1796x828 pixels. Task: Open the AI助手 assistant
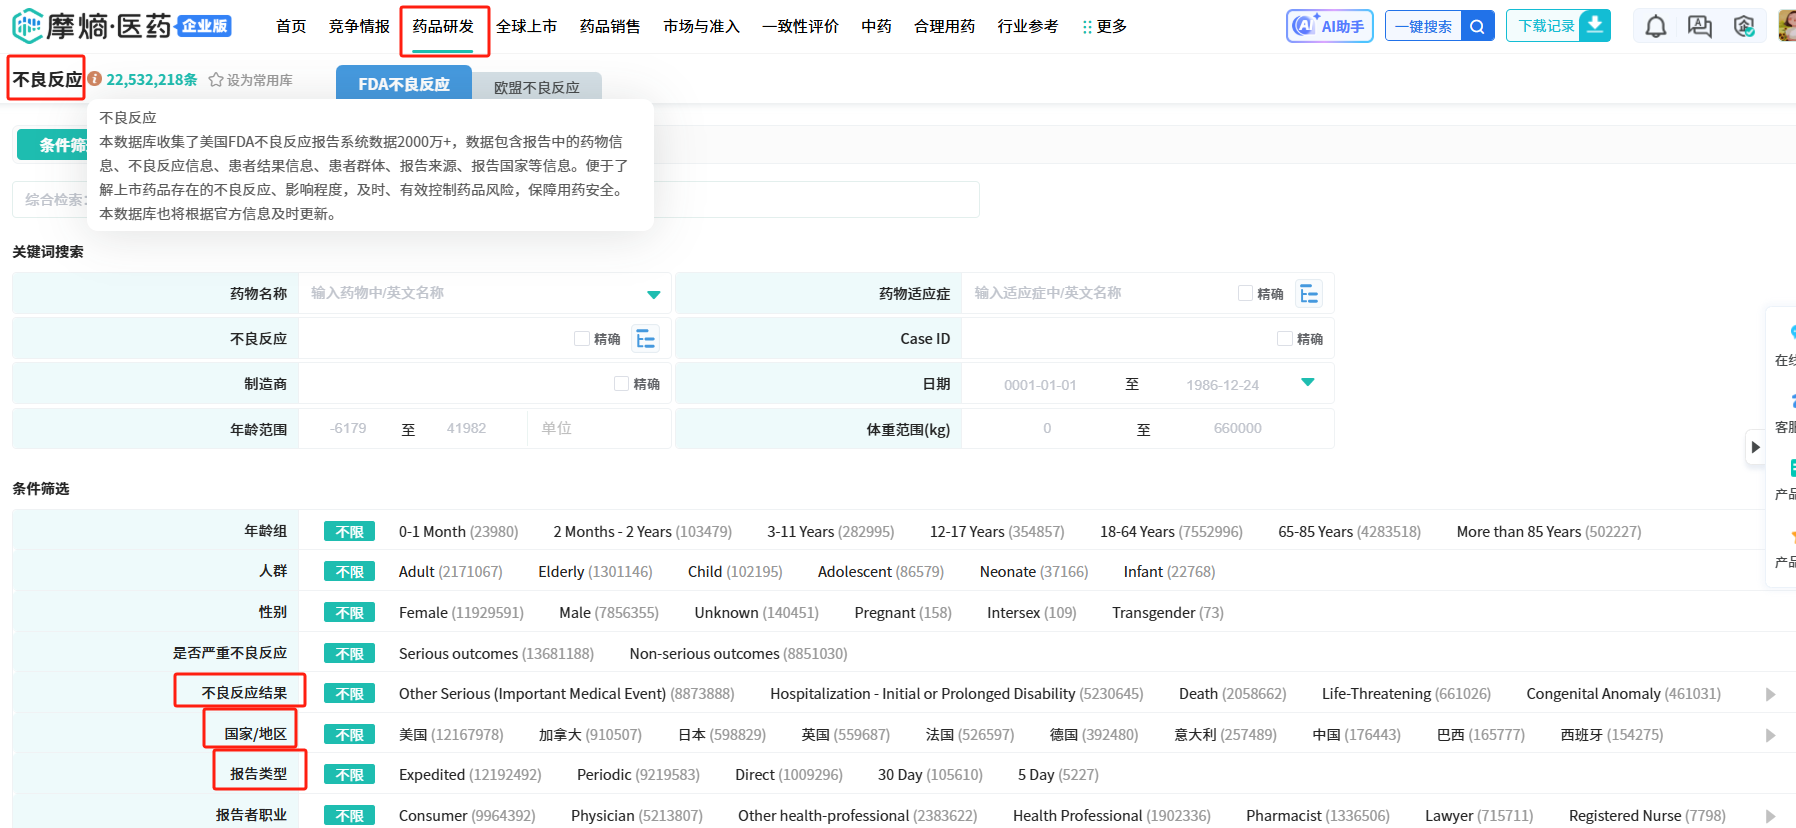coord(1329,26)
